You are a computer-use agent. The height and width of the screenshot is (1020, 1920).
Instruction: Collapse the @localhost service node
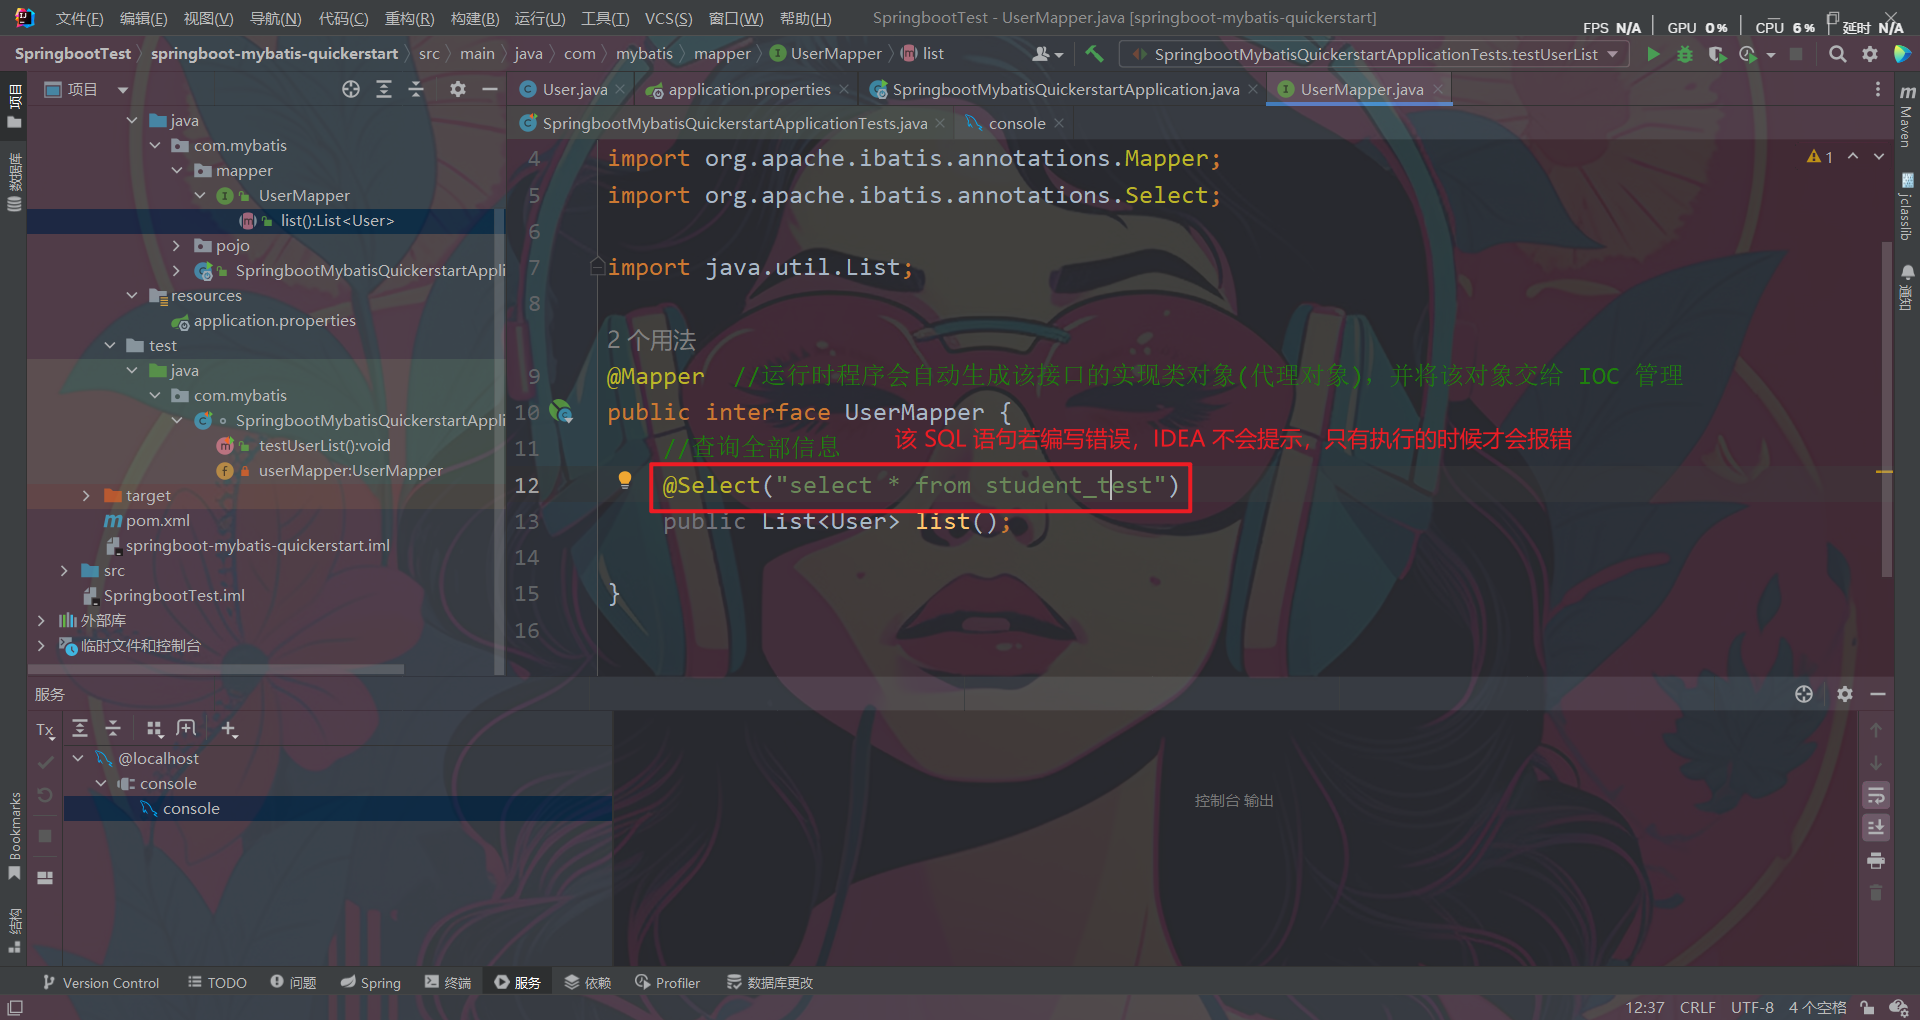(78, 759)
